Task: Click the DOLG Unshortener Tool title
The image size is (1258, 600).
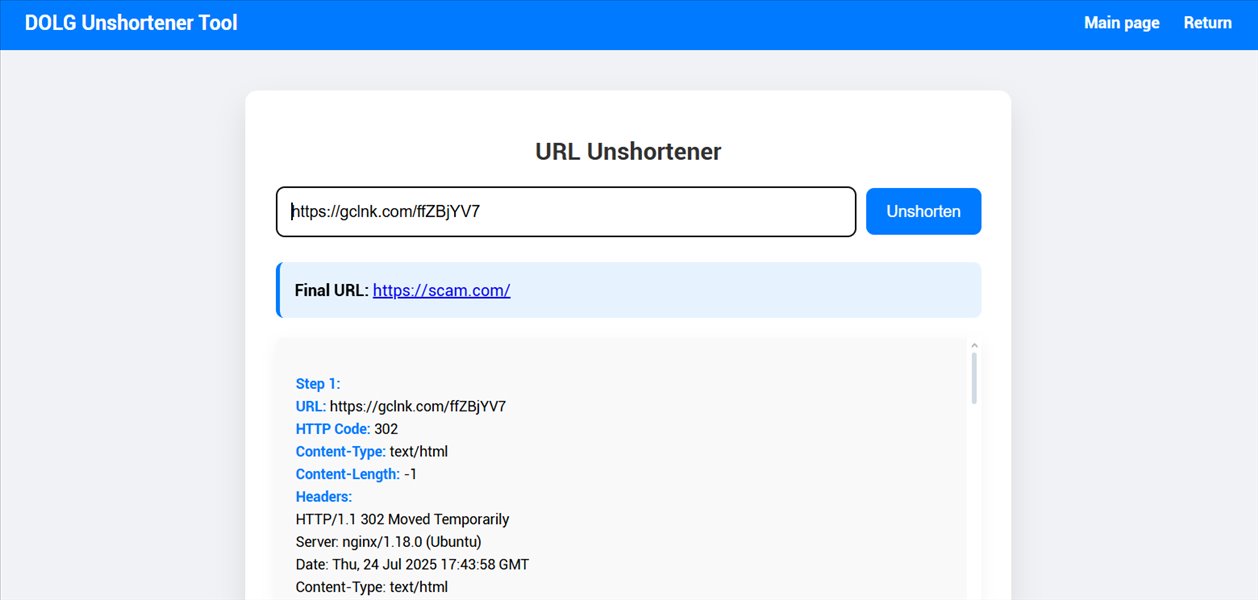Action: [x=131, y=23]
